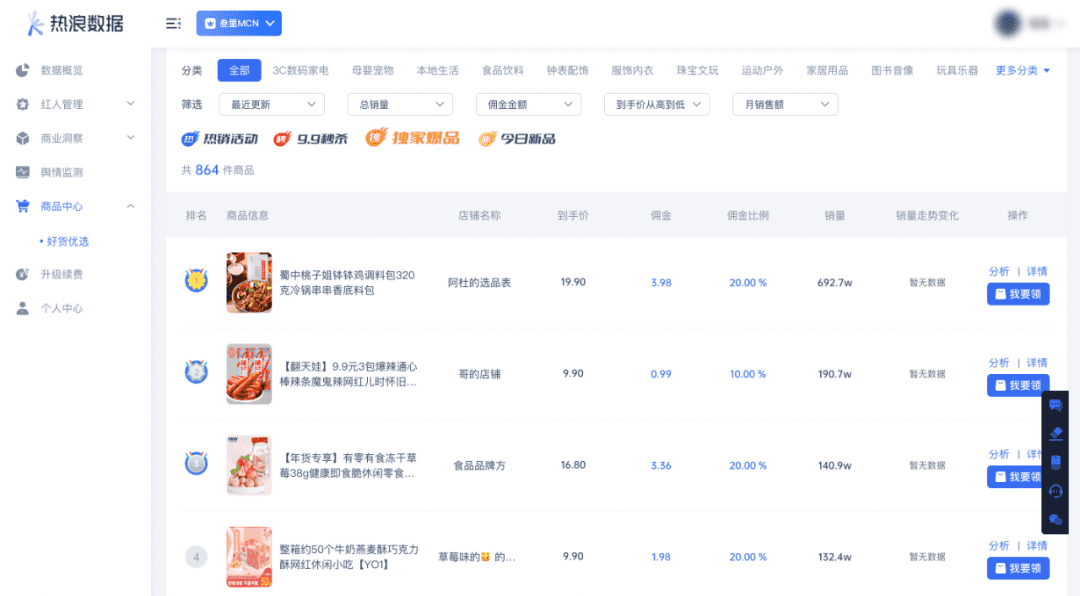Click the 个人中心 person icon
Screen dimensions: 1080x596
(23, 308)
